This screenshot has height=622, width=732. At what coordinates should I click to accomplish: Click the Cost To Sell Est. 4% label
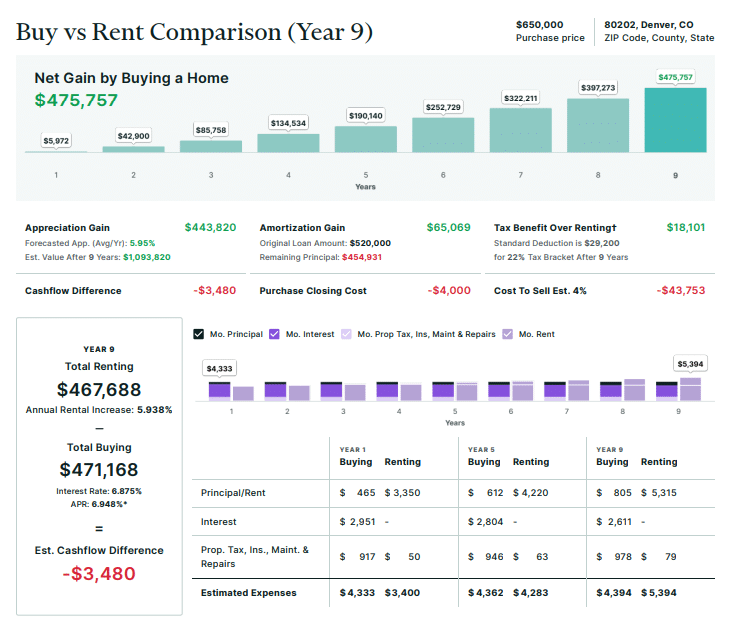540,291
